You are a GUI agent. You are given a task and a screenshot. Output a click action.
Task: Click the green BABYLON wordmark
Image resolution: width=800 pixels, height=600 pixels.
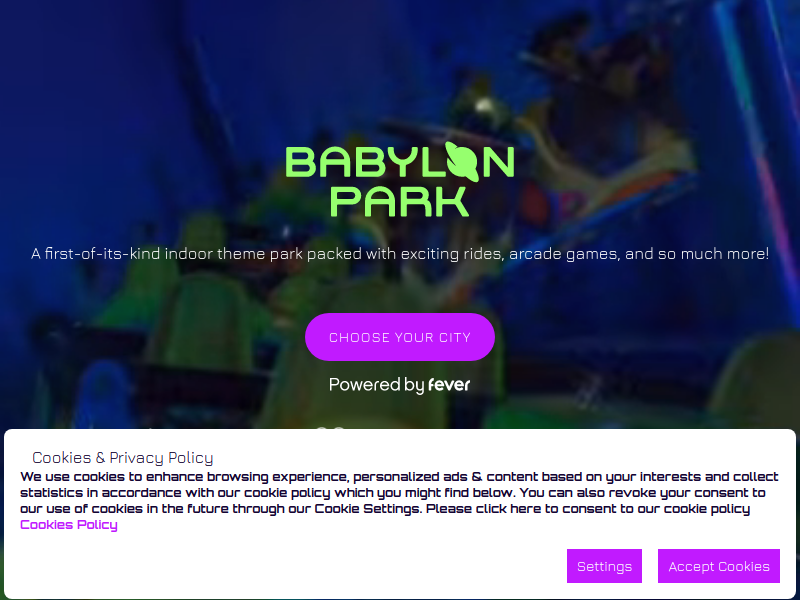pyautogui.click(x=400, y=162)
